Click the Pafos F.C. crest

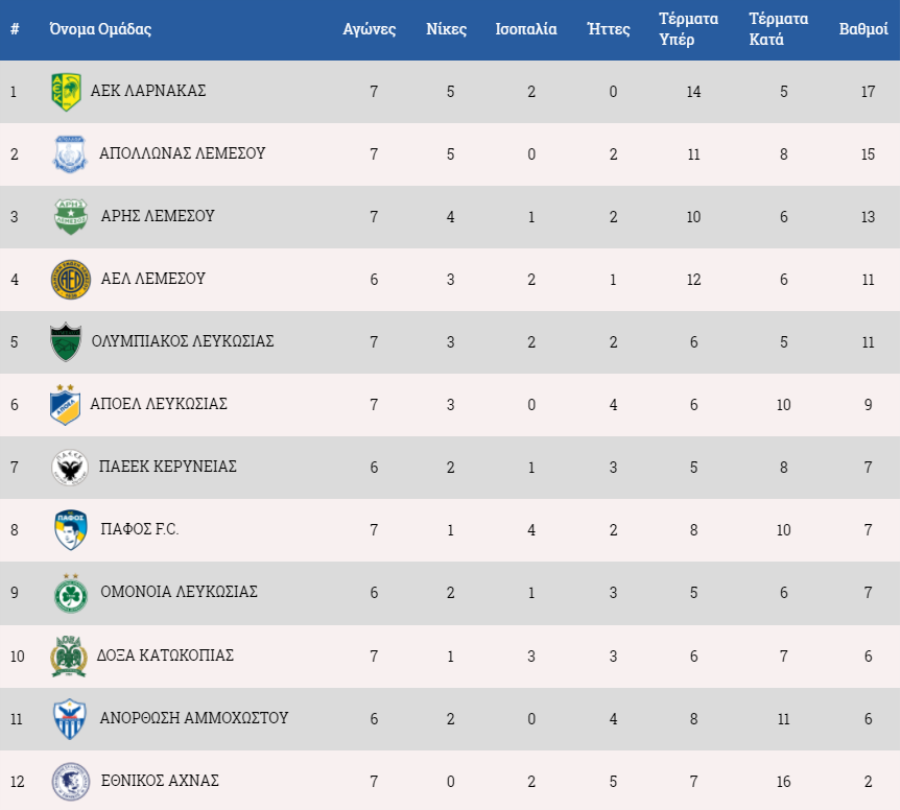tap(71, 530)
